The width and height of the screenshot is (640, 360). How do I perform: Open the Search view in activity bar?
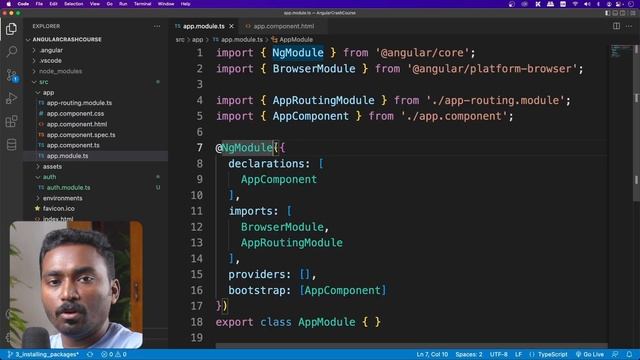click(x=11, y=51)
